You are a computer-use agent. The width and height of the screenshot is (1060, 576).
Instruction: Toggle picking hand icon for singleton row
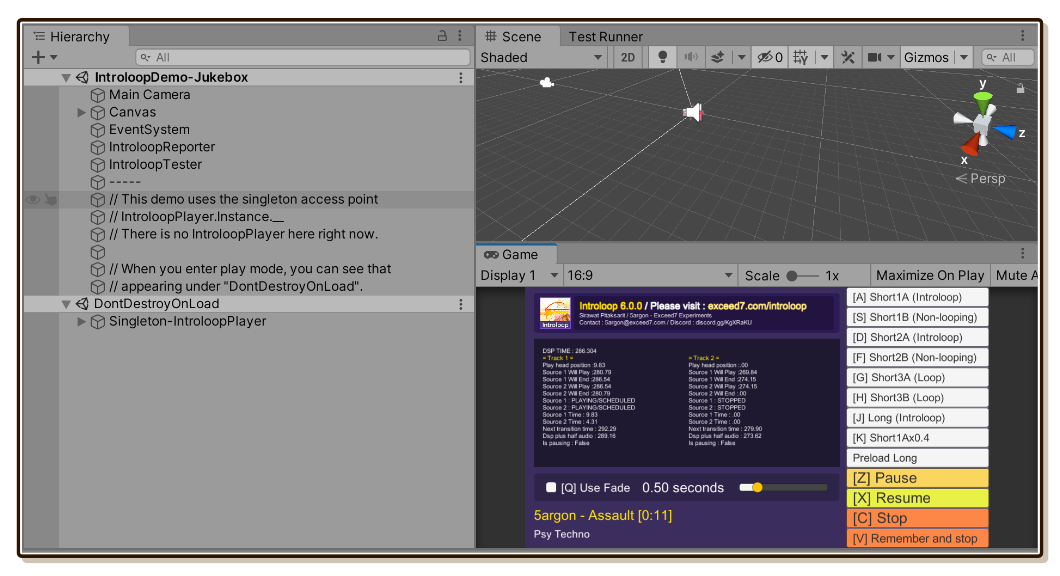pyautogui.click(x=51, y=199)
